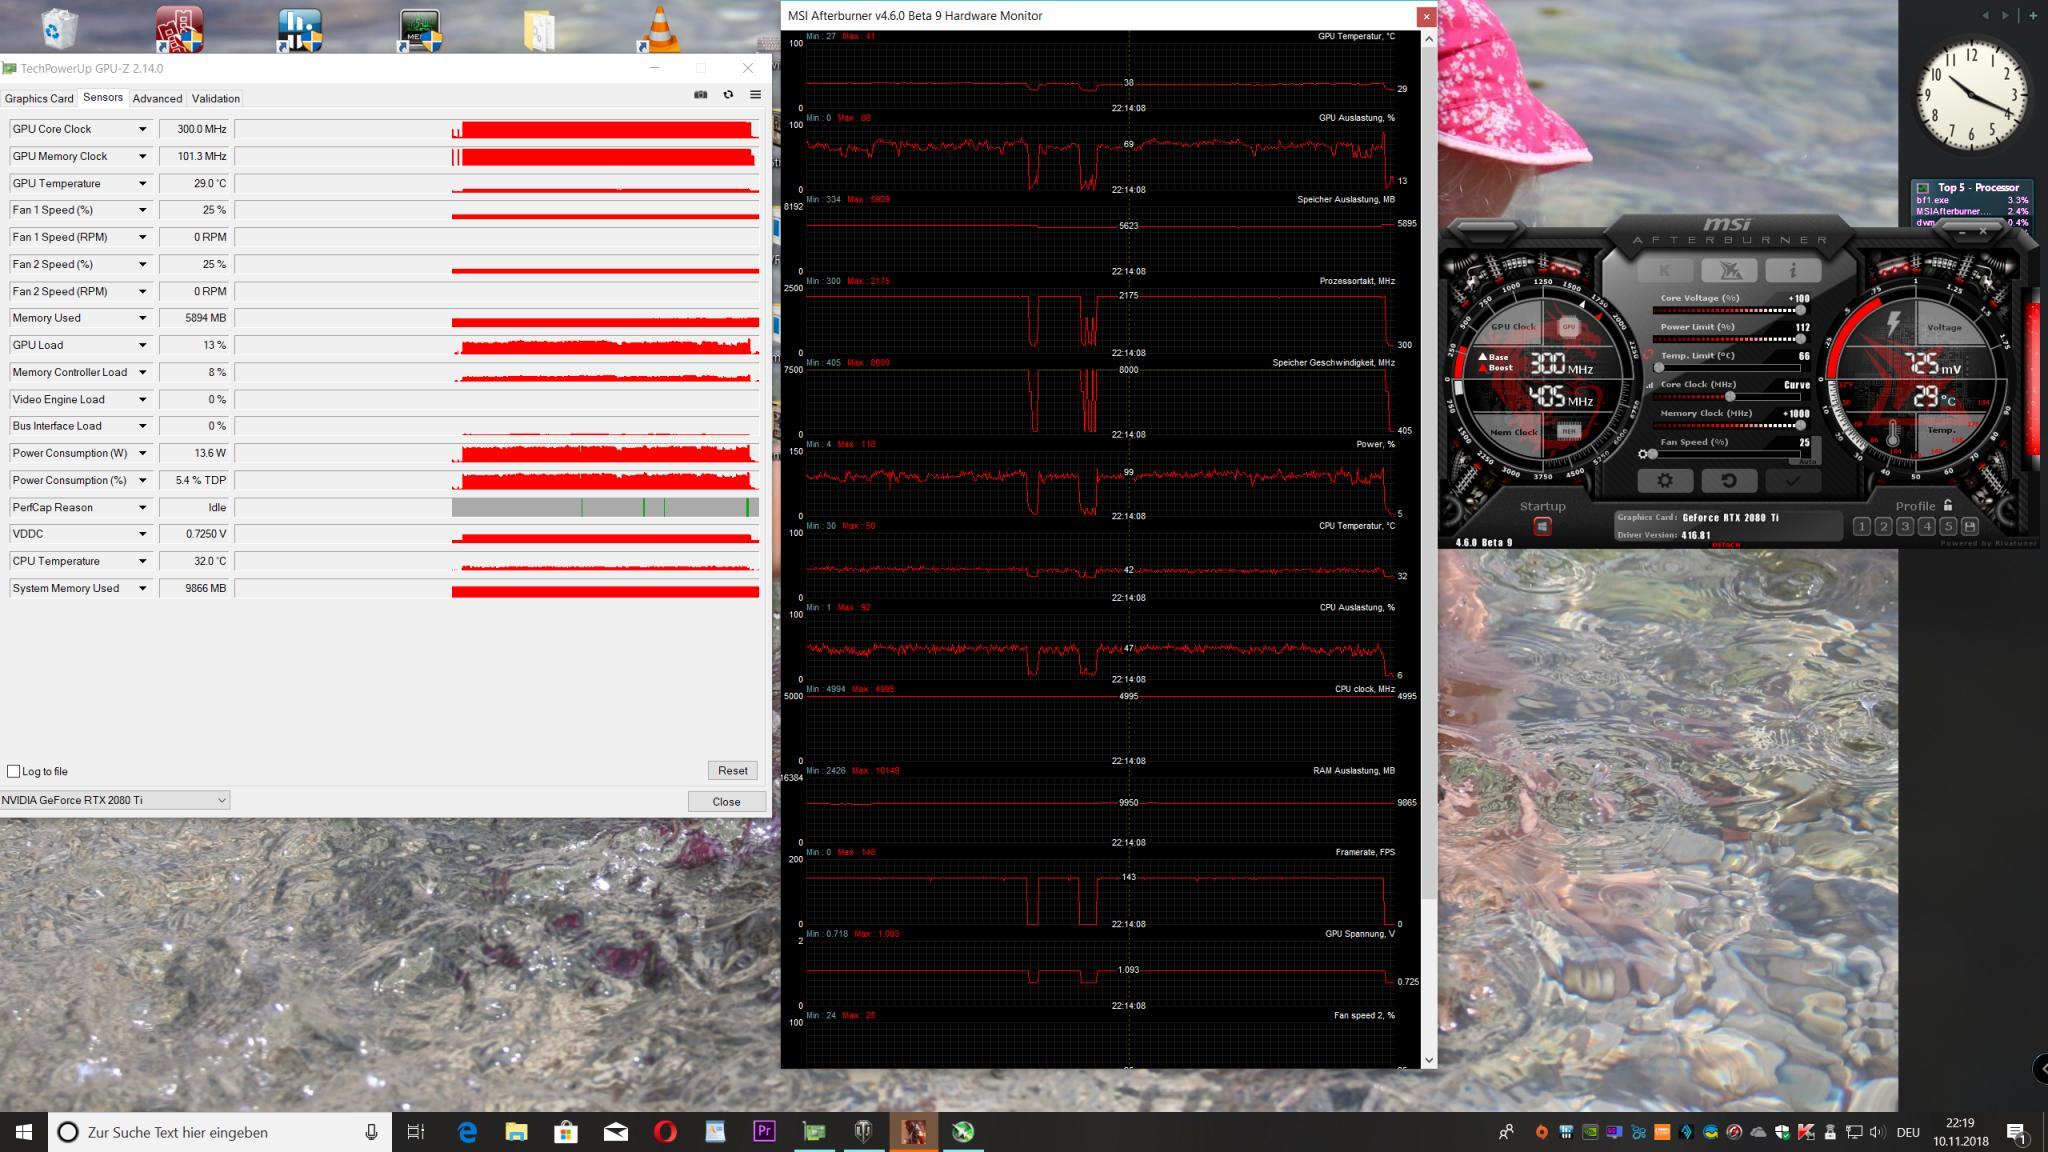Select Afterburner profile slot 1
The image size is (2048, 1152).
point(1861,526)
